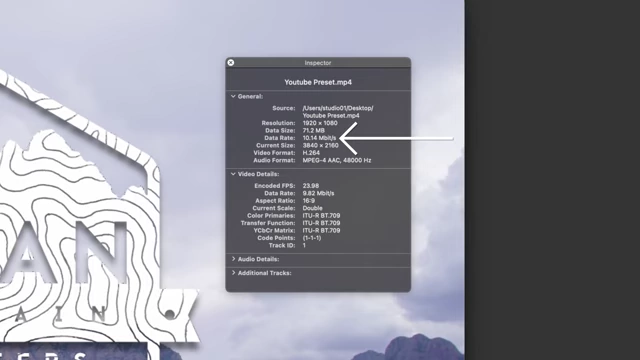Select the Audio Format MPEG-4 AAC value
The height and width of the screenshot is (360, 640).
pos(337,160)
